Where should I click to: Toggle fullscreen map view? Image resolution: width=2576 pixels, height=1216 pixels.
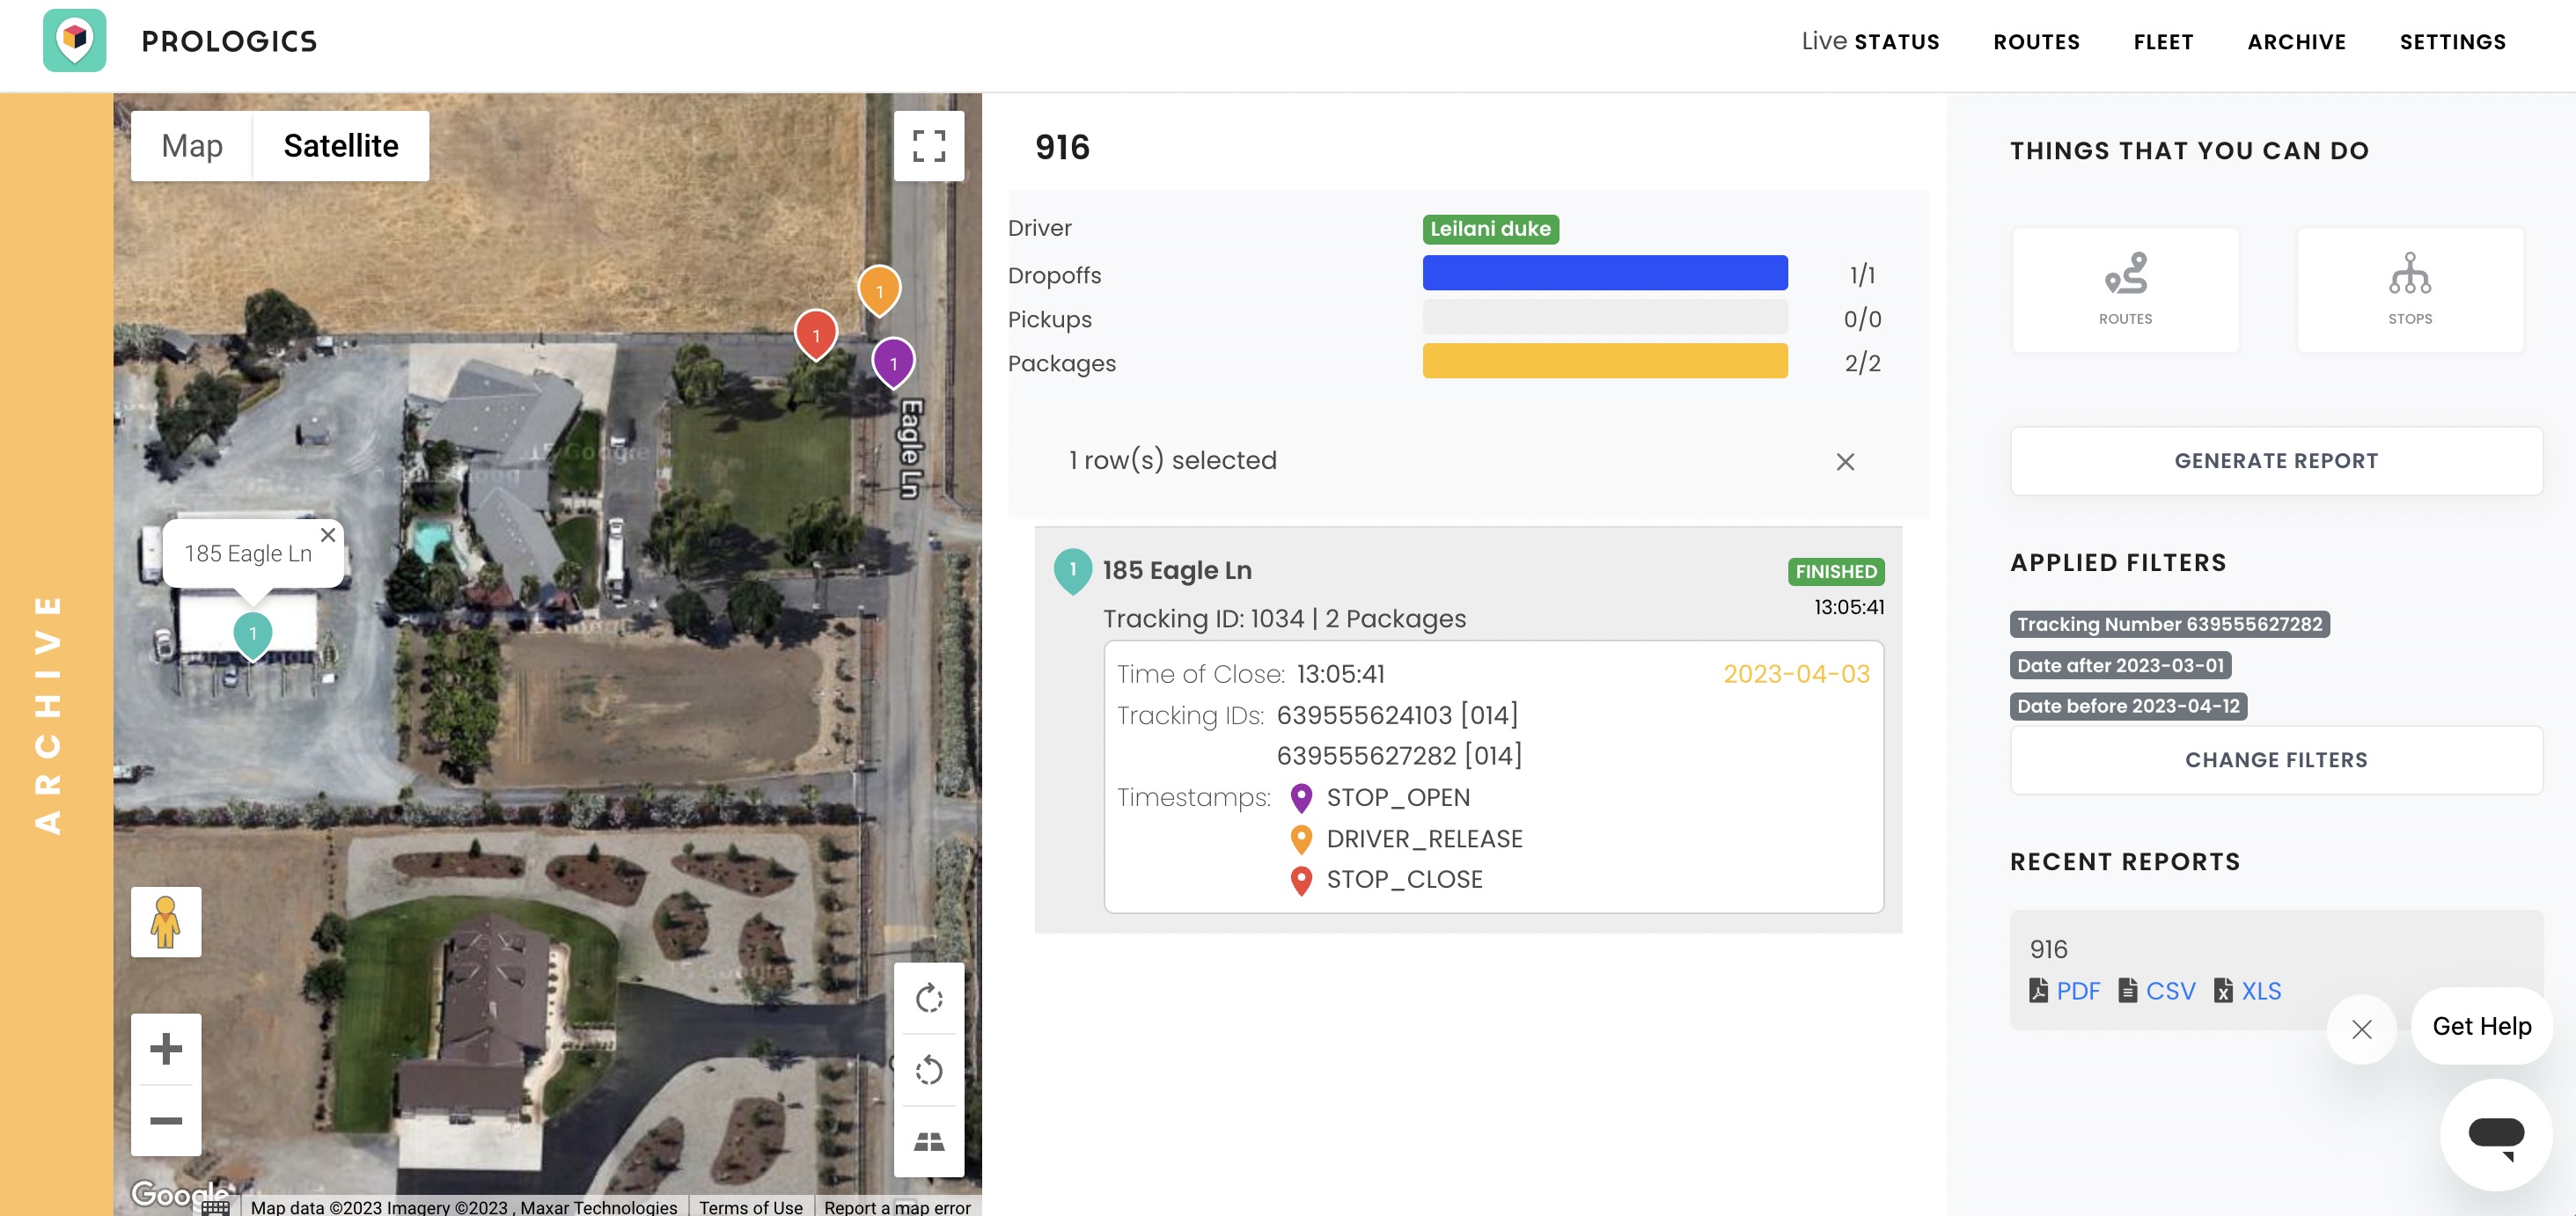pos(928,146)
